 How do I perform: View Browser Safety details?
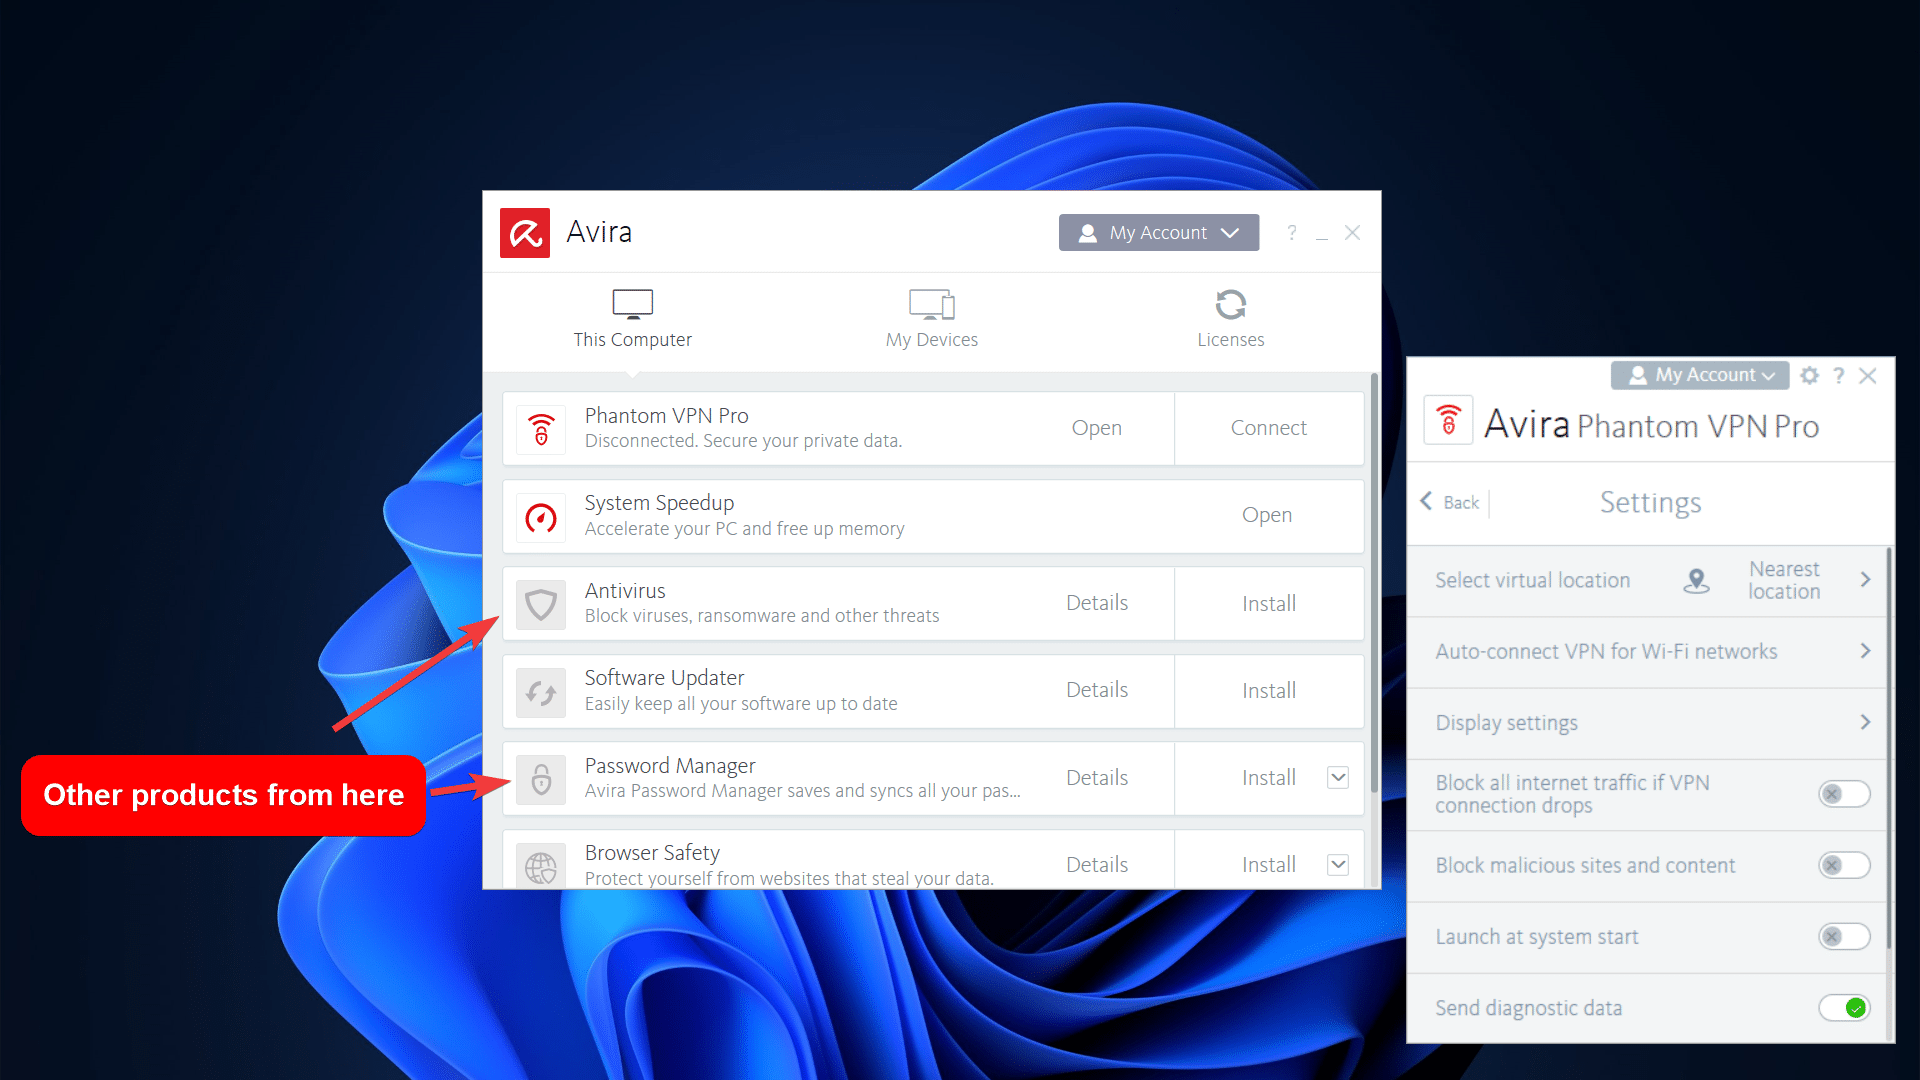(1097, 865)
